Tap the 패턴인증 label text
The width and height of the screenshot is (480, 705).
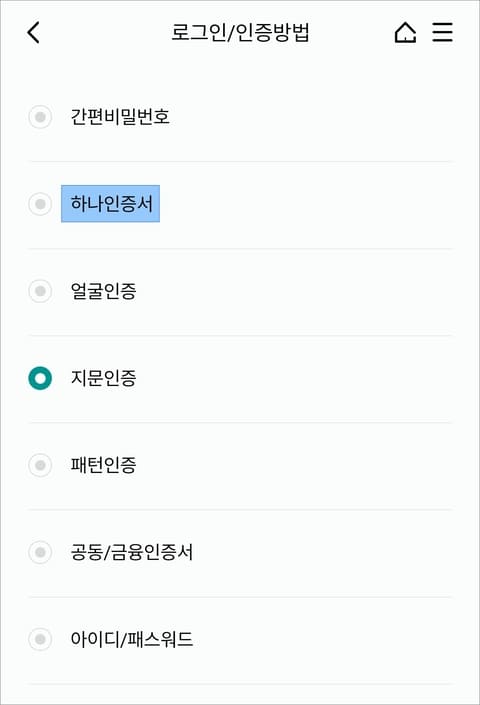click(x=103, y=465)
